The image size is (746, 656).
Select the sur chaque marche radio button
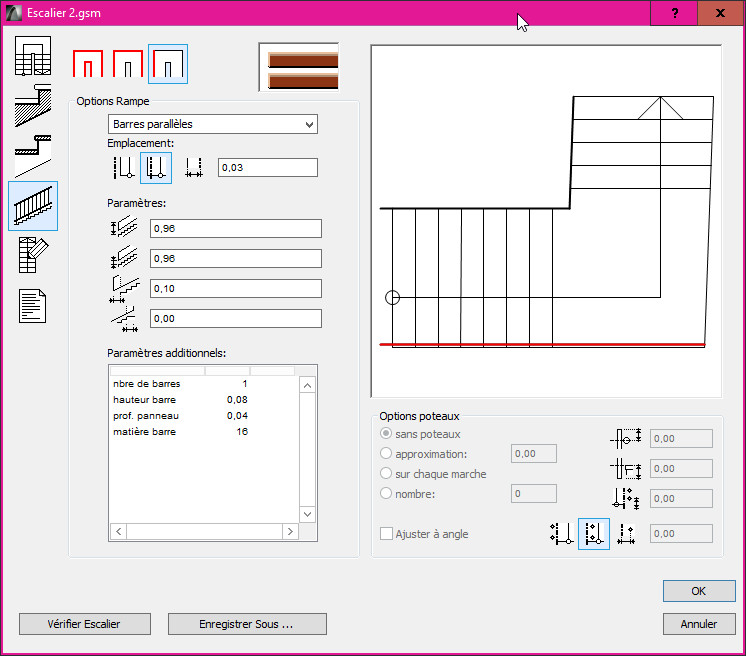click(386, 473)
